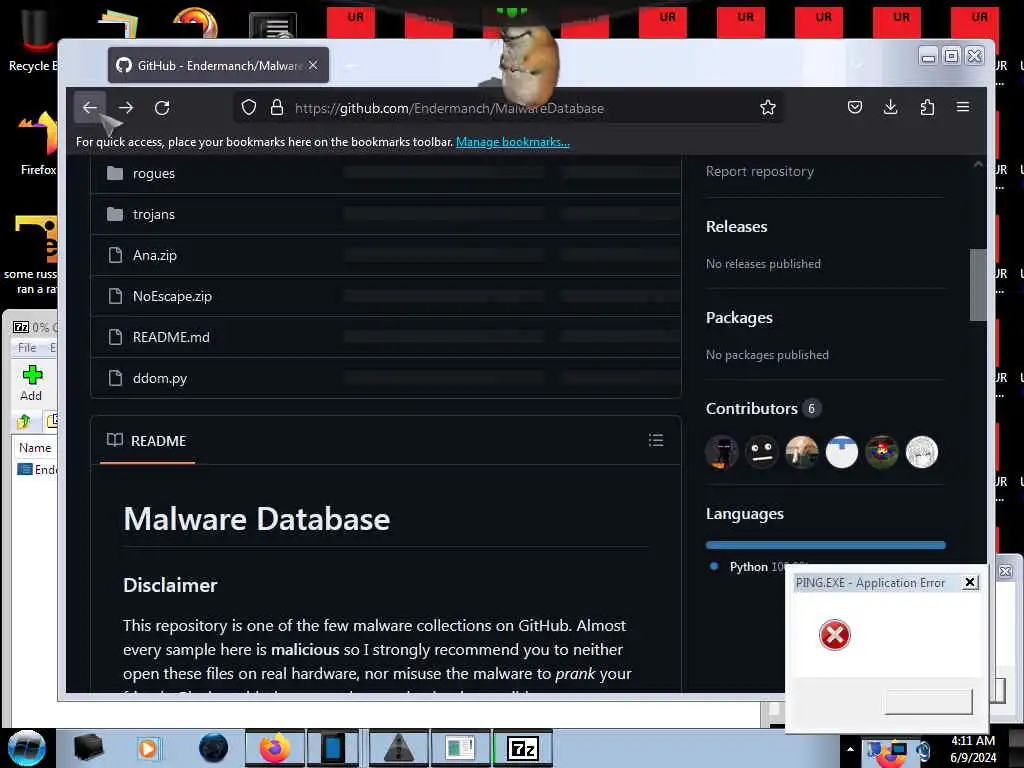
Task: Select the README tab
Action: (147, 441)
